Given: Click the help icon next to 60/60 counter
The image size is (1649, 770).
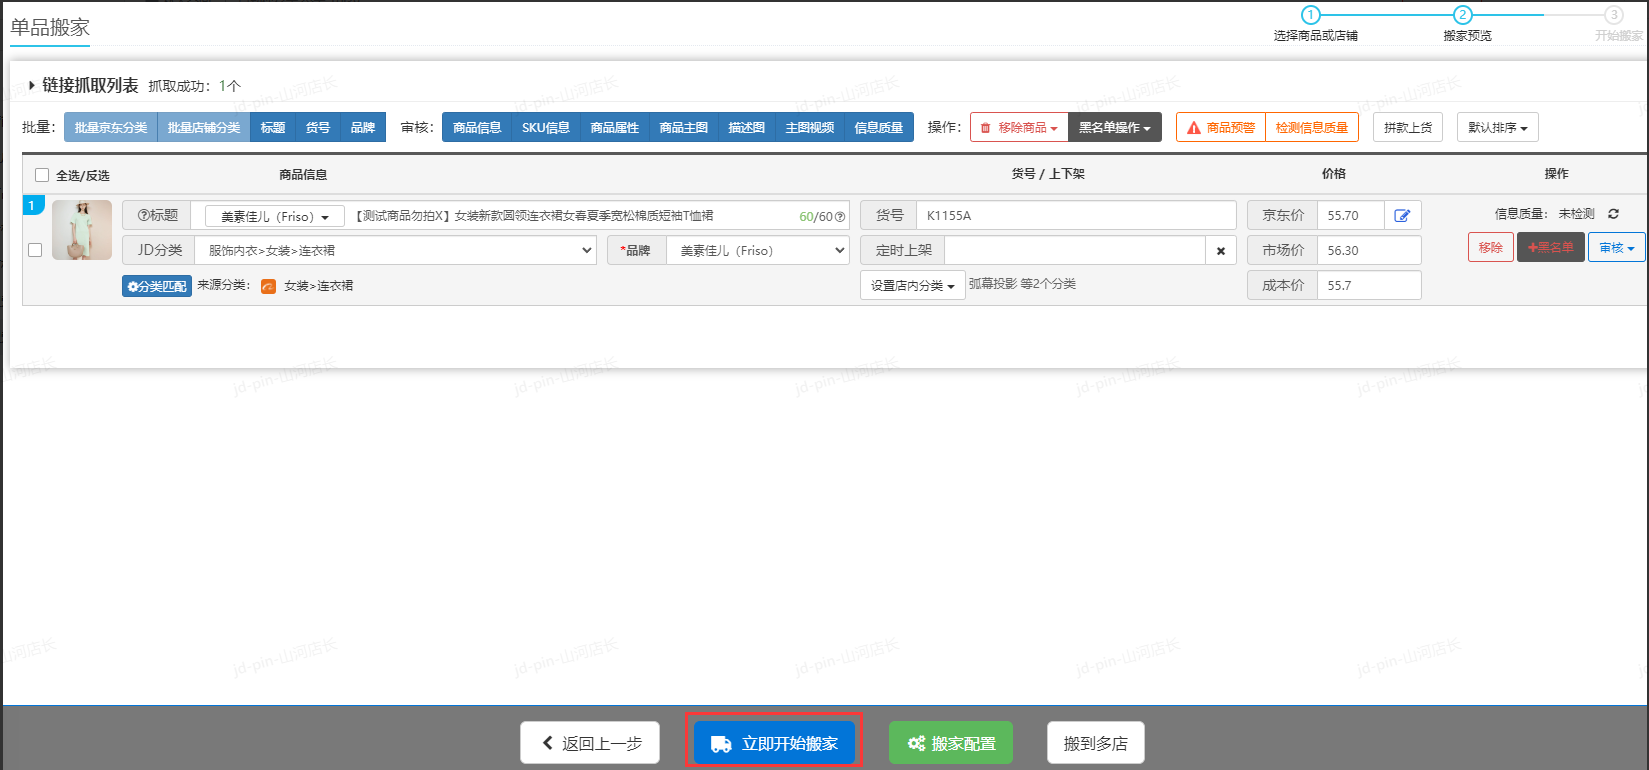Looking at the screenshot, I should (840, 217).
